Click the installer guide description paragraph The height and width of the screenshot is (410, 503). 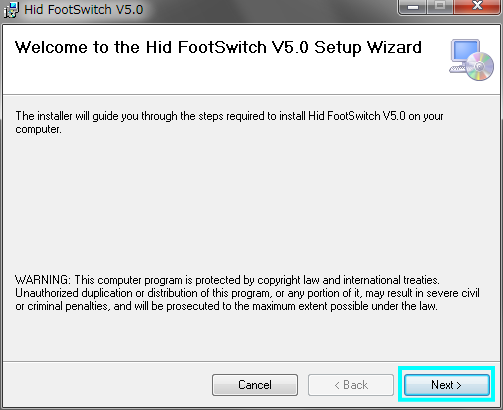coord(229,123)
